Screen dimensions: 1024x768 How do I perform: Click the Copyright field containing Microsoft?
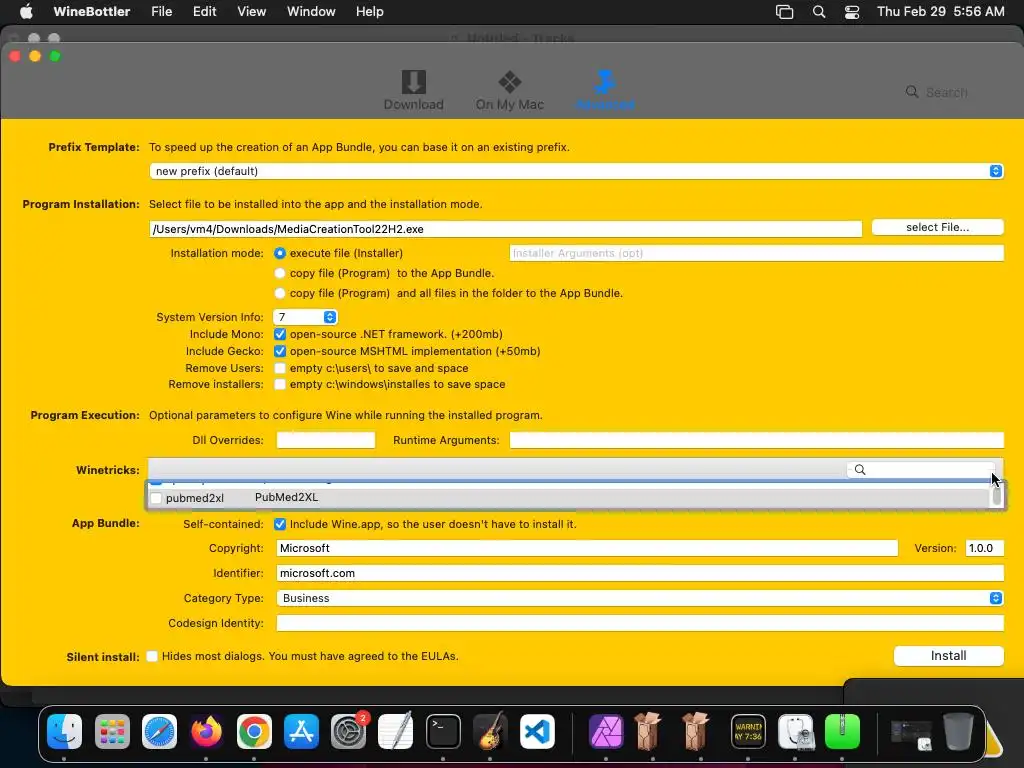[x=587, y=548]
